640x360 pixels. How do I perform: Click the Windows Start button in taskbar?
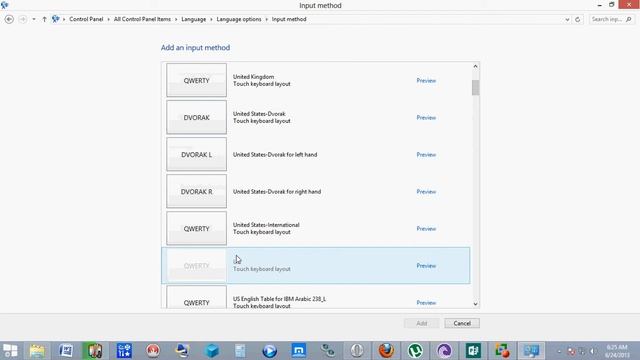coord(10,351)
